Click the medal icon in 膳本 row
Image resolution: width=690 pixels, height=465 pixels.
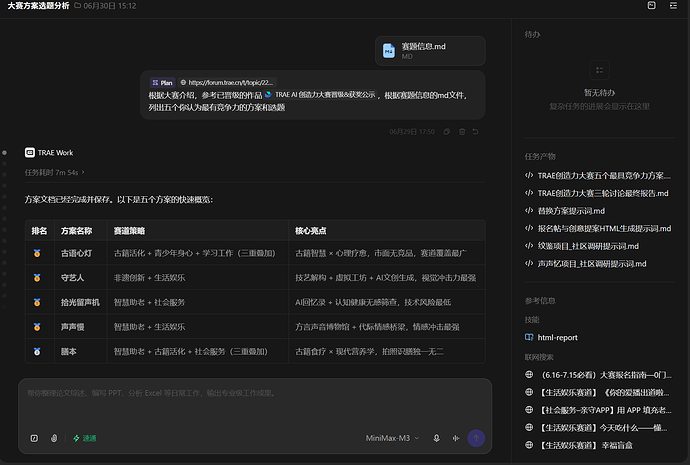(37, 351)
